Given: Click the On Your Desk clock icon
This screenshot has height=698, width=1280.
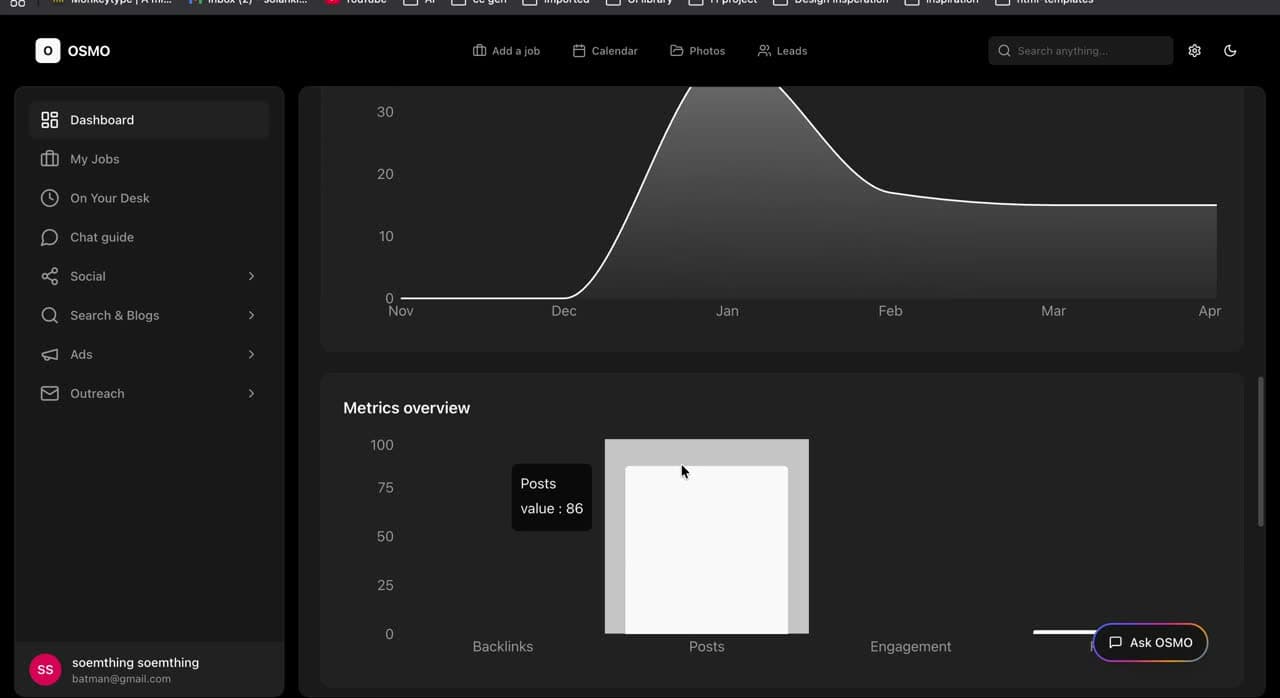Looking at the screenshot, I should (49, 198).
